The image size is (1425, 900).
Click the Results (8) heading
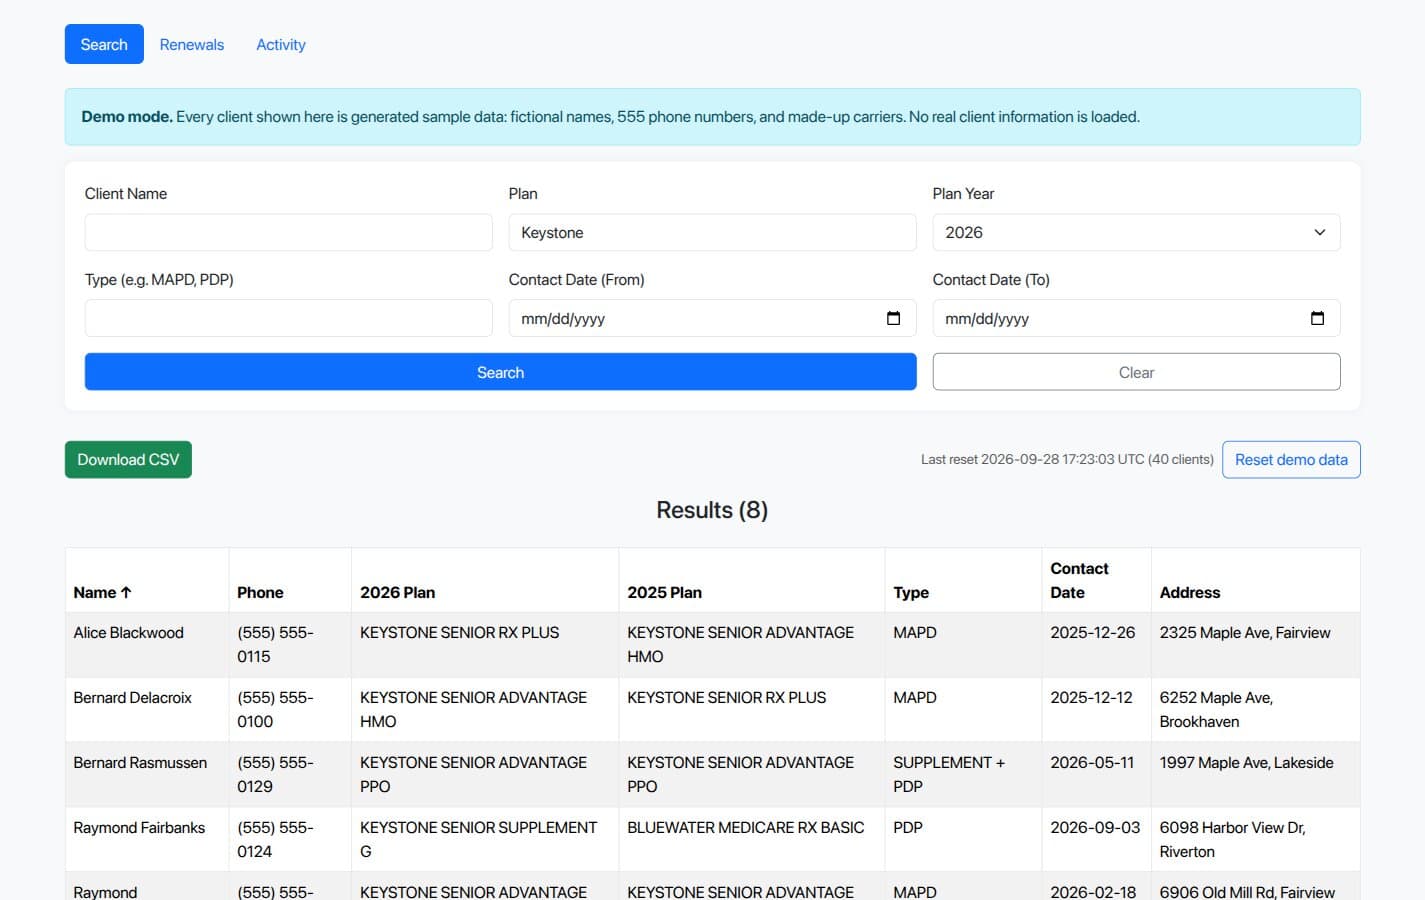712,510
